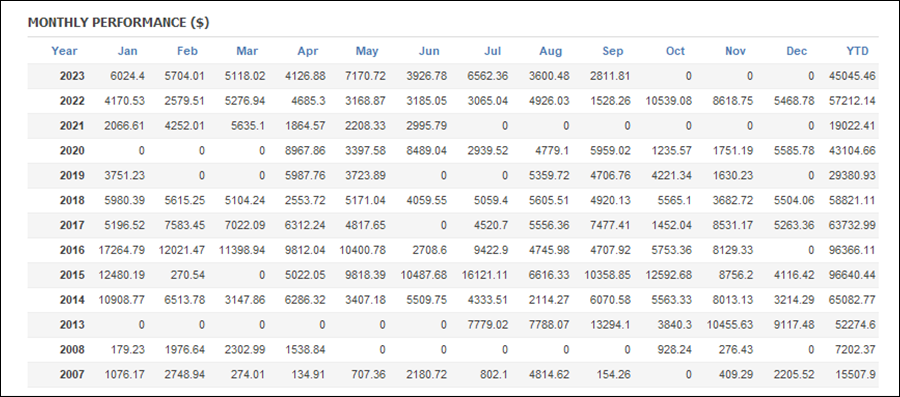Click the 2017 Nov value 8531.17

[732, 225]
